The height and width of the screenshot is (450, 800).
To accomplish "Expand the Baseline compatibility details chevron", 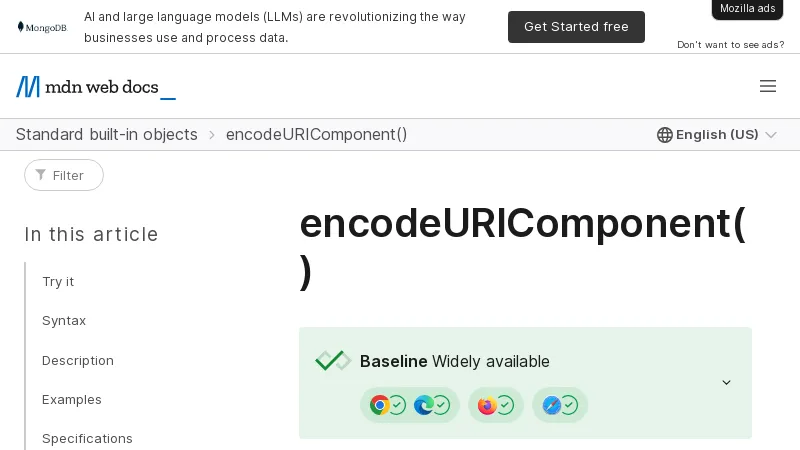I will pos(727,382).
